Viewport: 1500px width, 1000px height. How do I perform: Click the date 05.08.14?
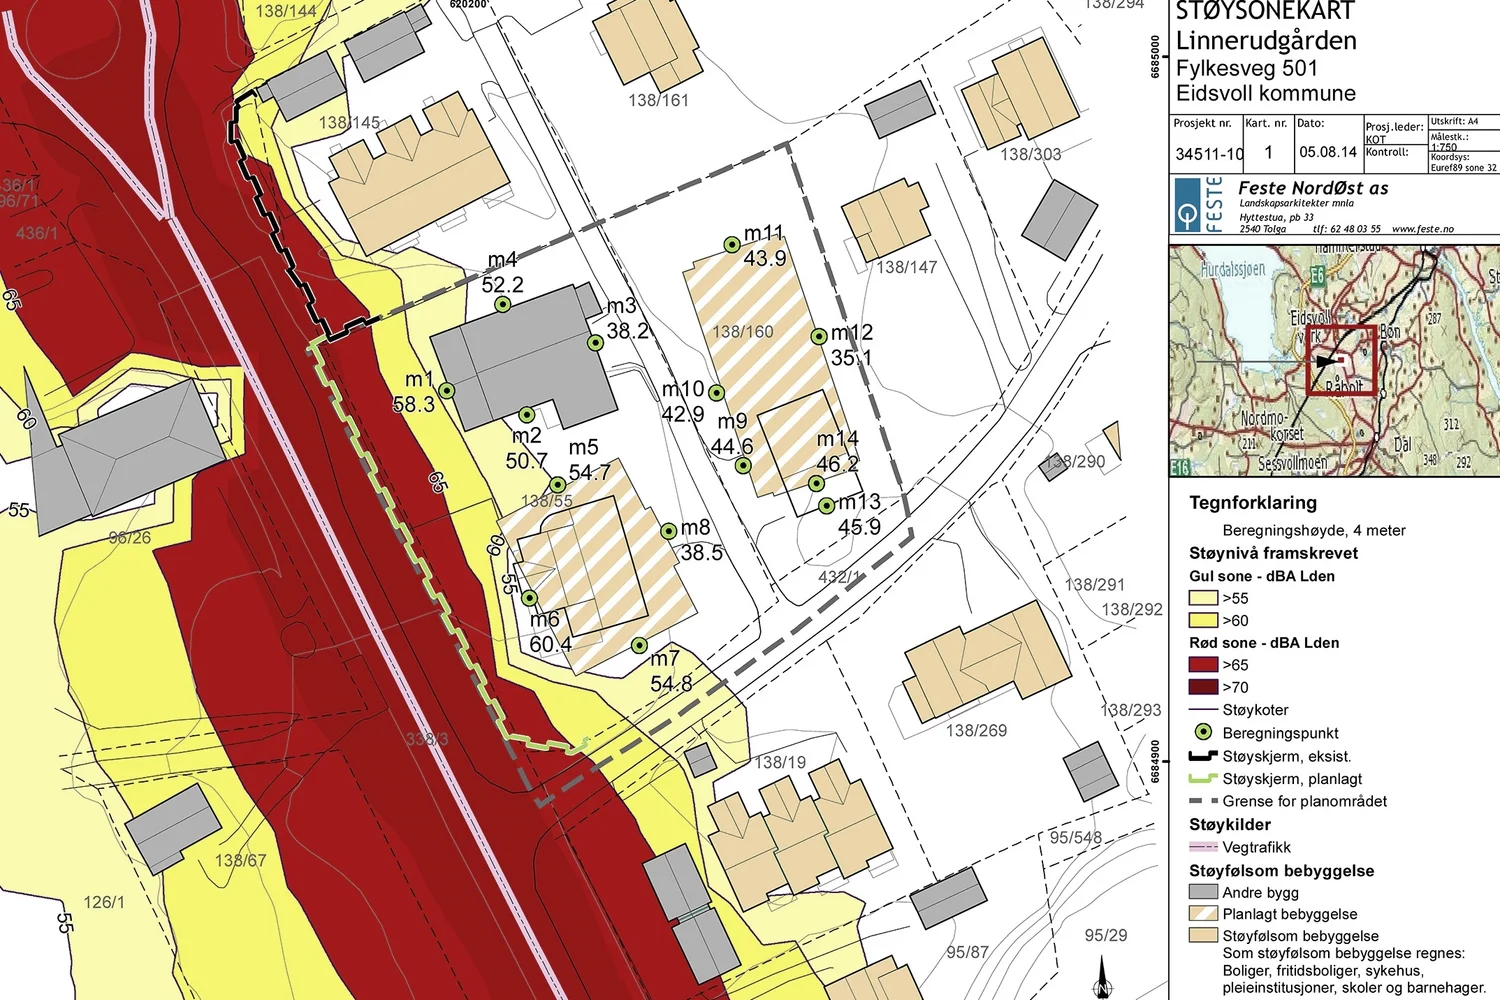pos(1328,152)
